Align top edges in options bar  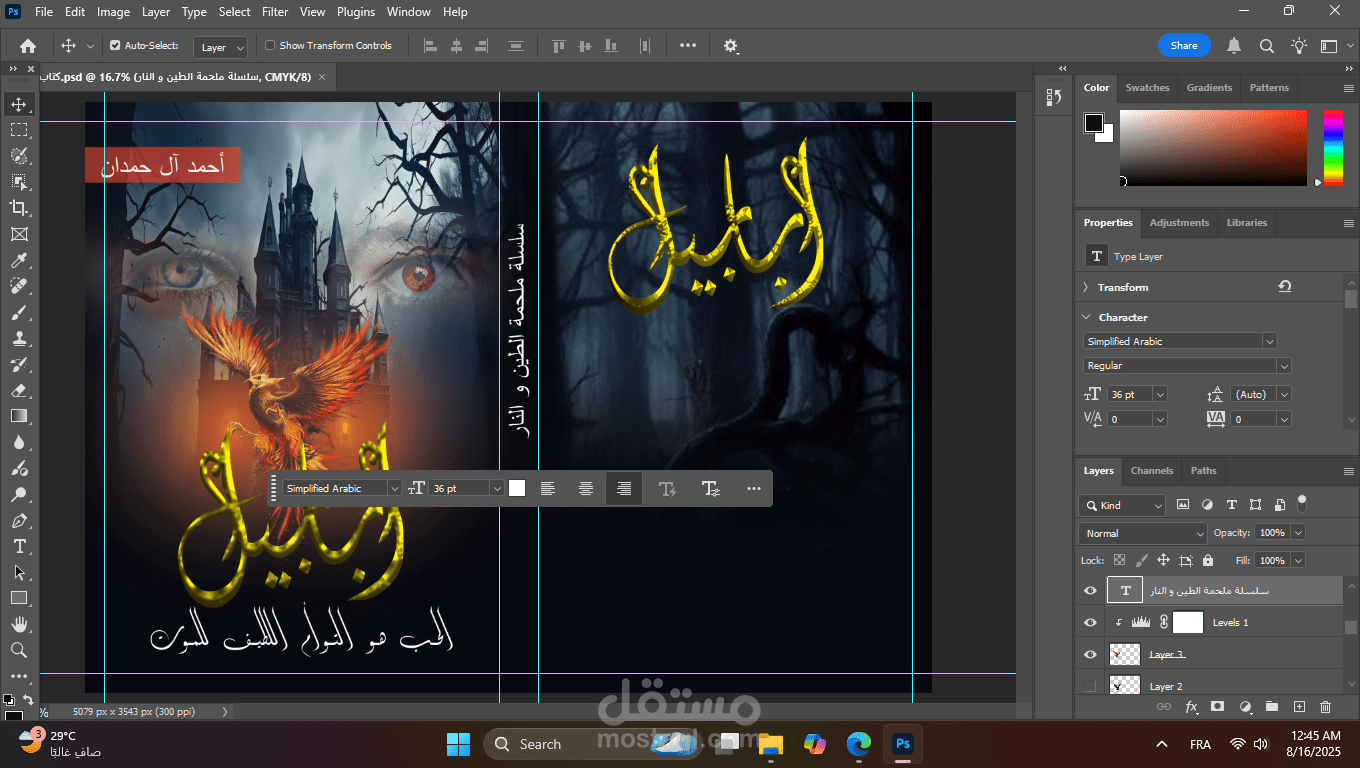pos(558,46)
